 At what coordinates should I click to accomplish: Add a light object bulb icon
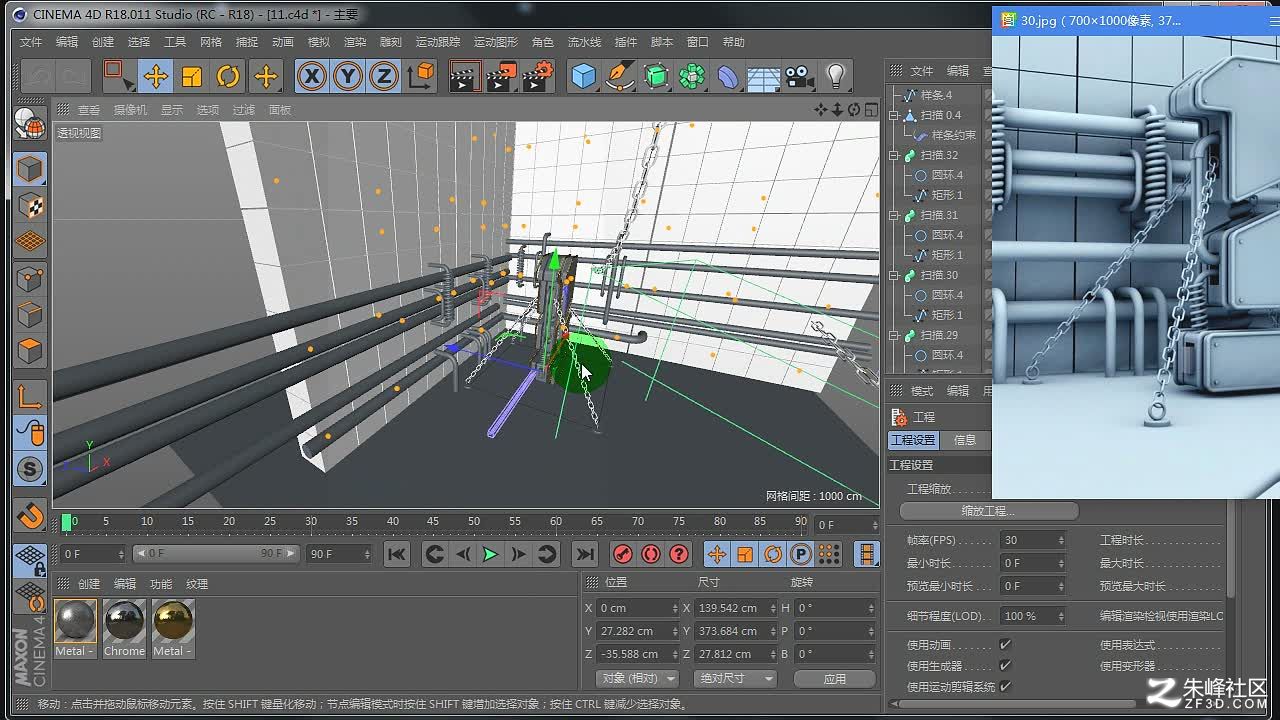click(836, 76)
